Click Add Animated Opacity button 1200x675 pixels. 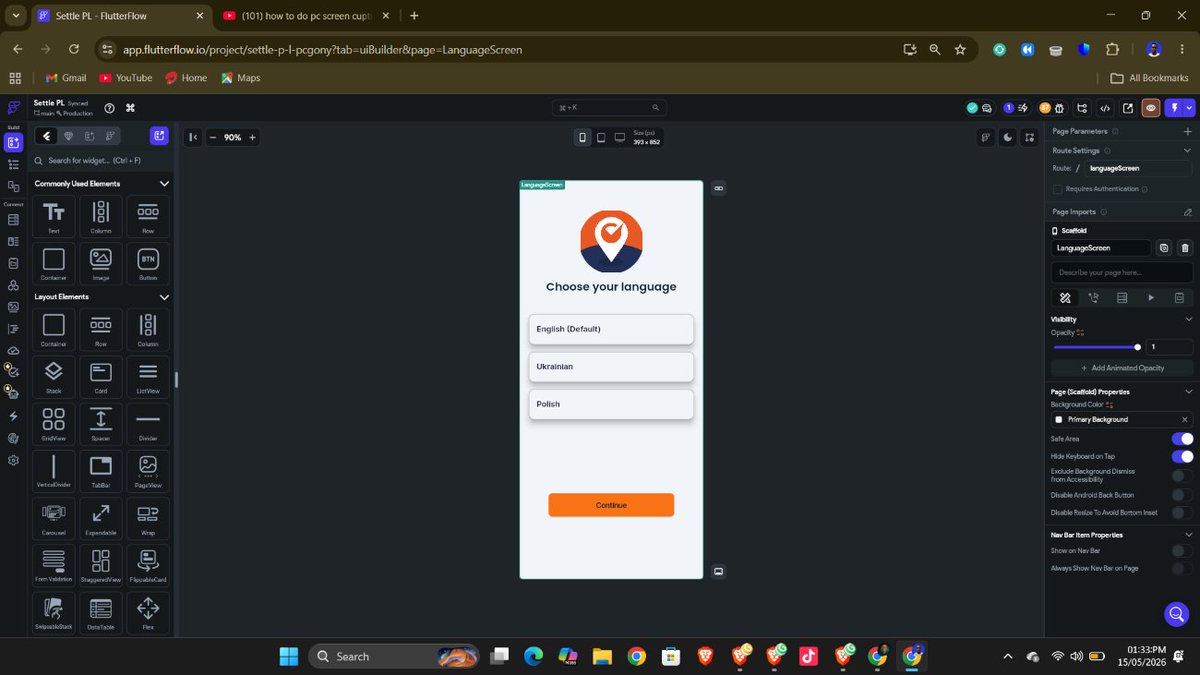[x=1122, y=368]
